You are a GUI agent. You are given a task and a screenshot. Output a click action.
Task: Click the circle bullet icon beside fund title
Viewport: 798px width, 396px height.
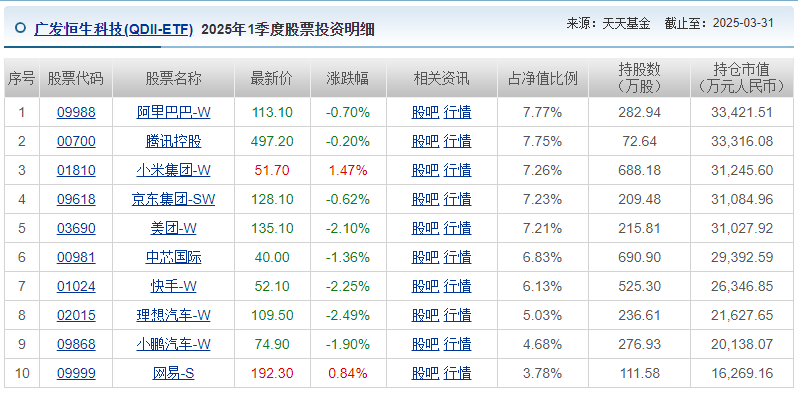20,28
